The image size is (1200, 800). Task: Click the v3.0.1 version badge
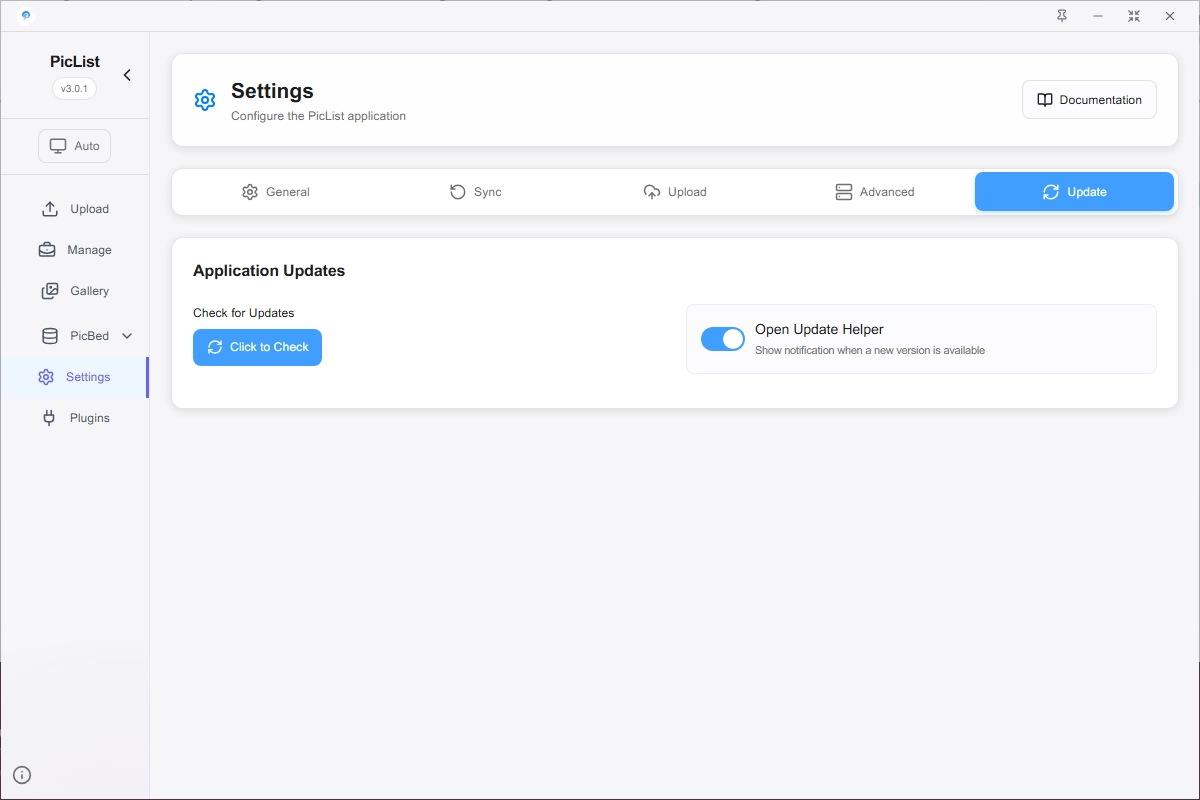[75, 89]
